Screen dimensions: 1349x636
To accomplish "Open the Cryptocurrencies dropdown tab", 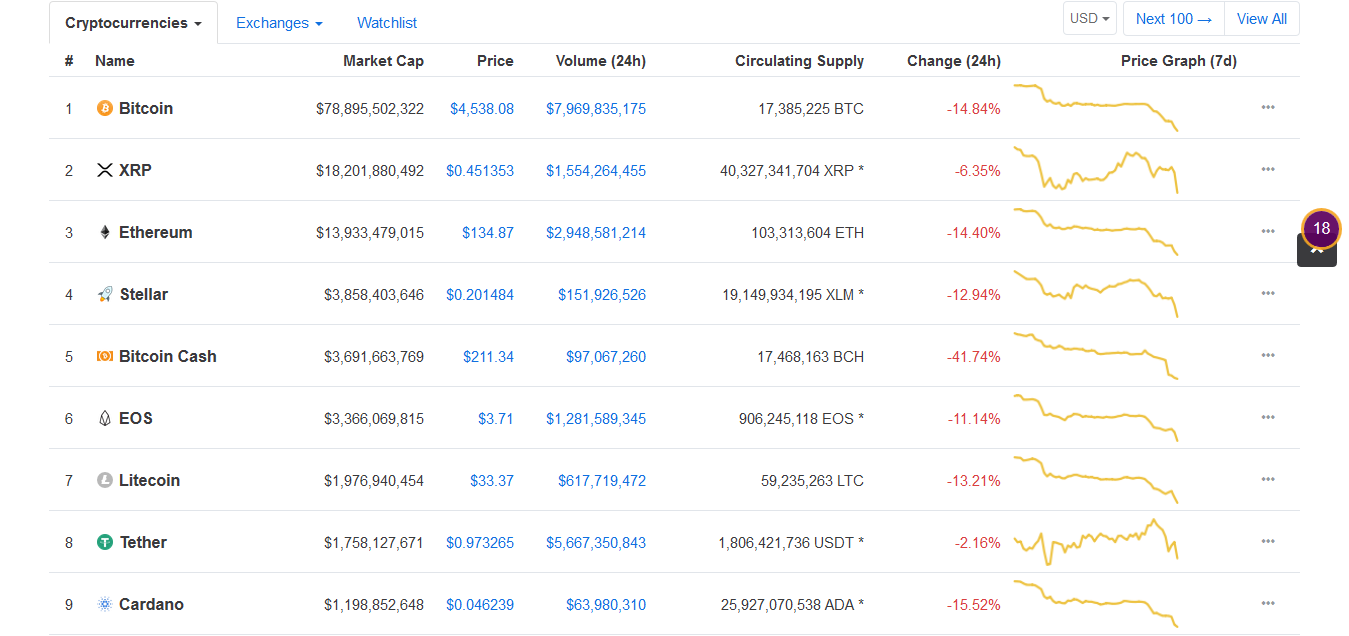I will click(x=133, y=22).
